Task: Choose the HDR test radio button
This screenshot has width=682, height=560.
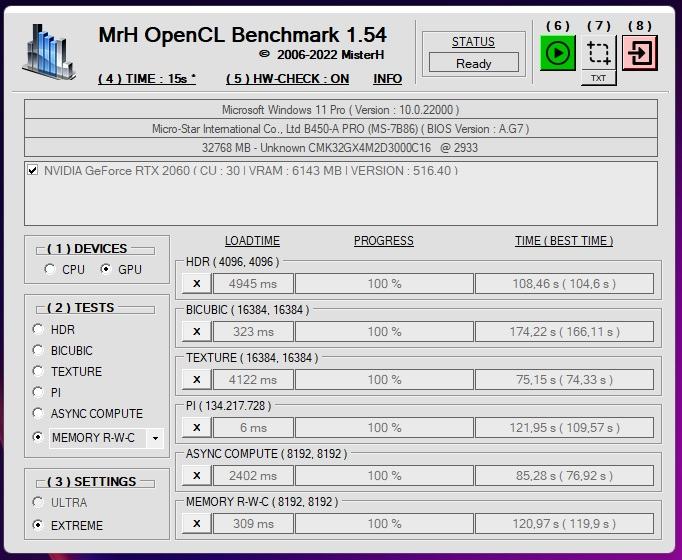Action: click(38, 329)
